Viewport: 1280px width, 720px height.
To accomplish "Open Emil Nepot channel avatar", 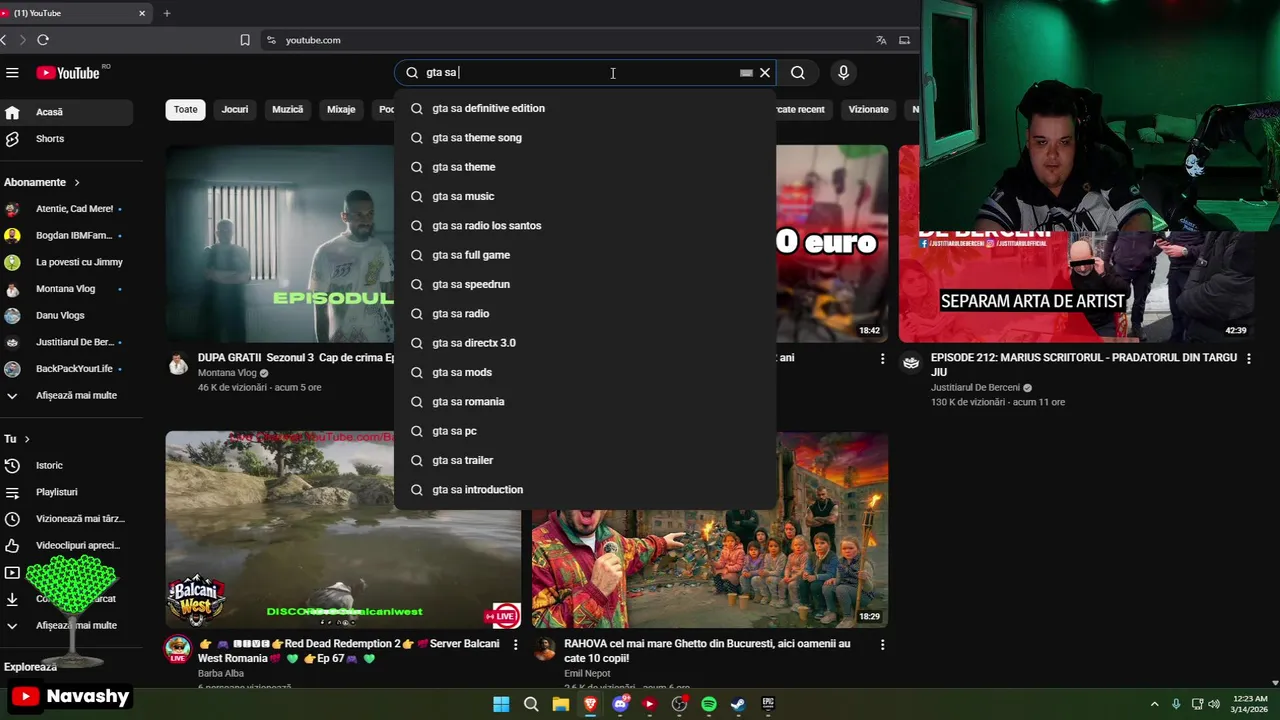I will pyautogui.click(x=544, y=649).
